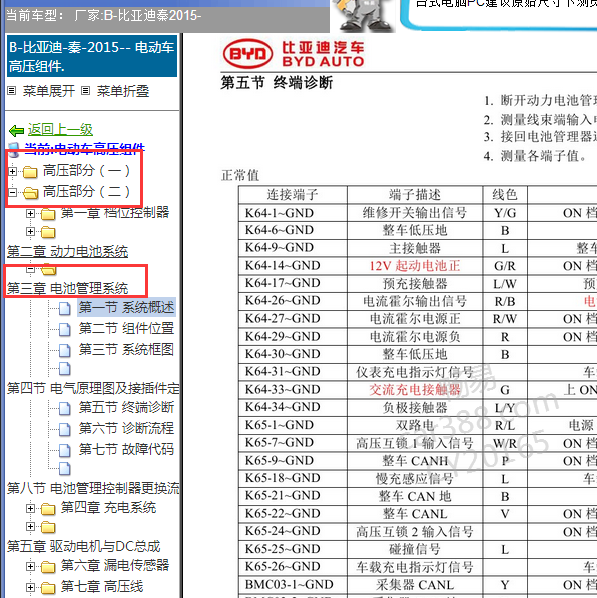Image resolution: width=597 pixels, height=598 pixels.
Task: Select 第一章 档位控制器 tree item
Action: click(115, 212)
